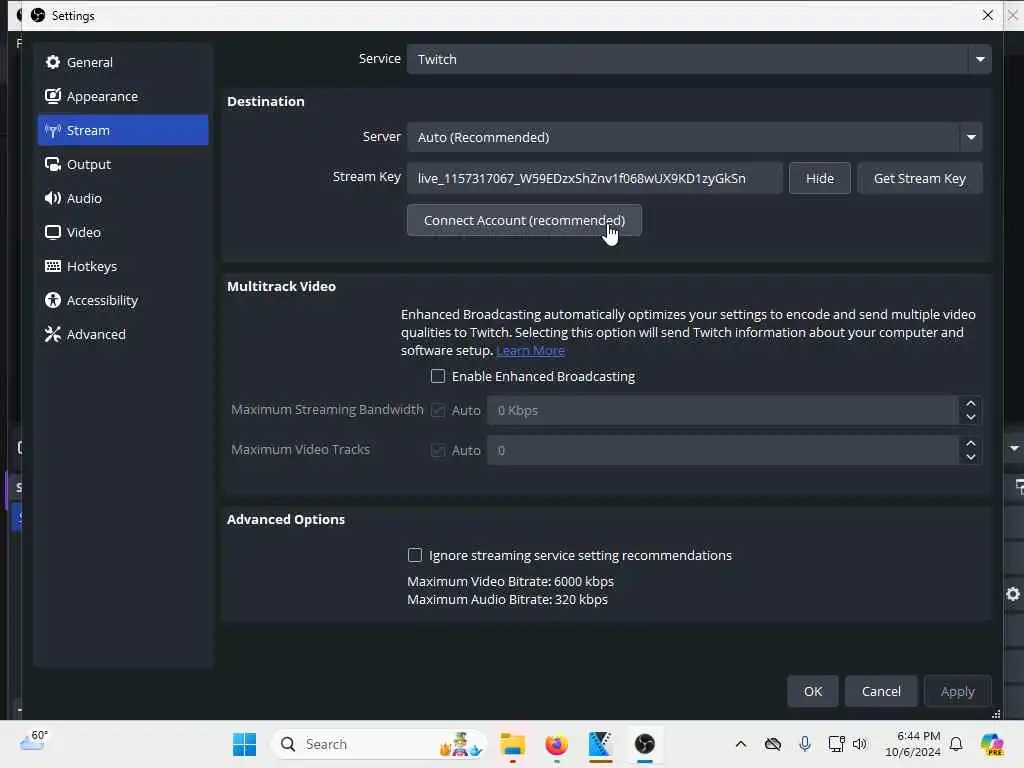This screenshot has width=1024, height=768.
Task: Hide the stream key
Action: (820, 178)
